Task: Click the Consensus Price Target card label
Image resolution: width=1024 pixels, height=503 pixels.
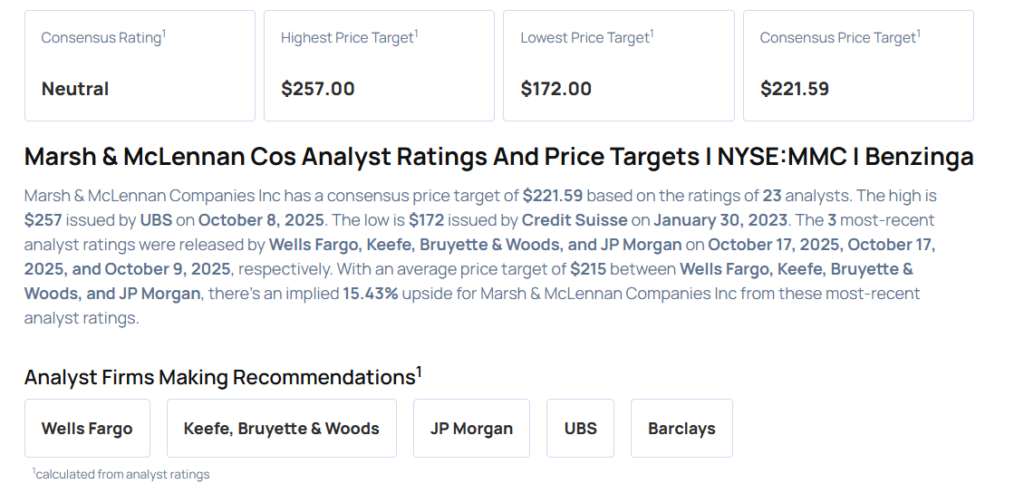Action: tap(838, 37)
